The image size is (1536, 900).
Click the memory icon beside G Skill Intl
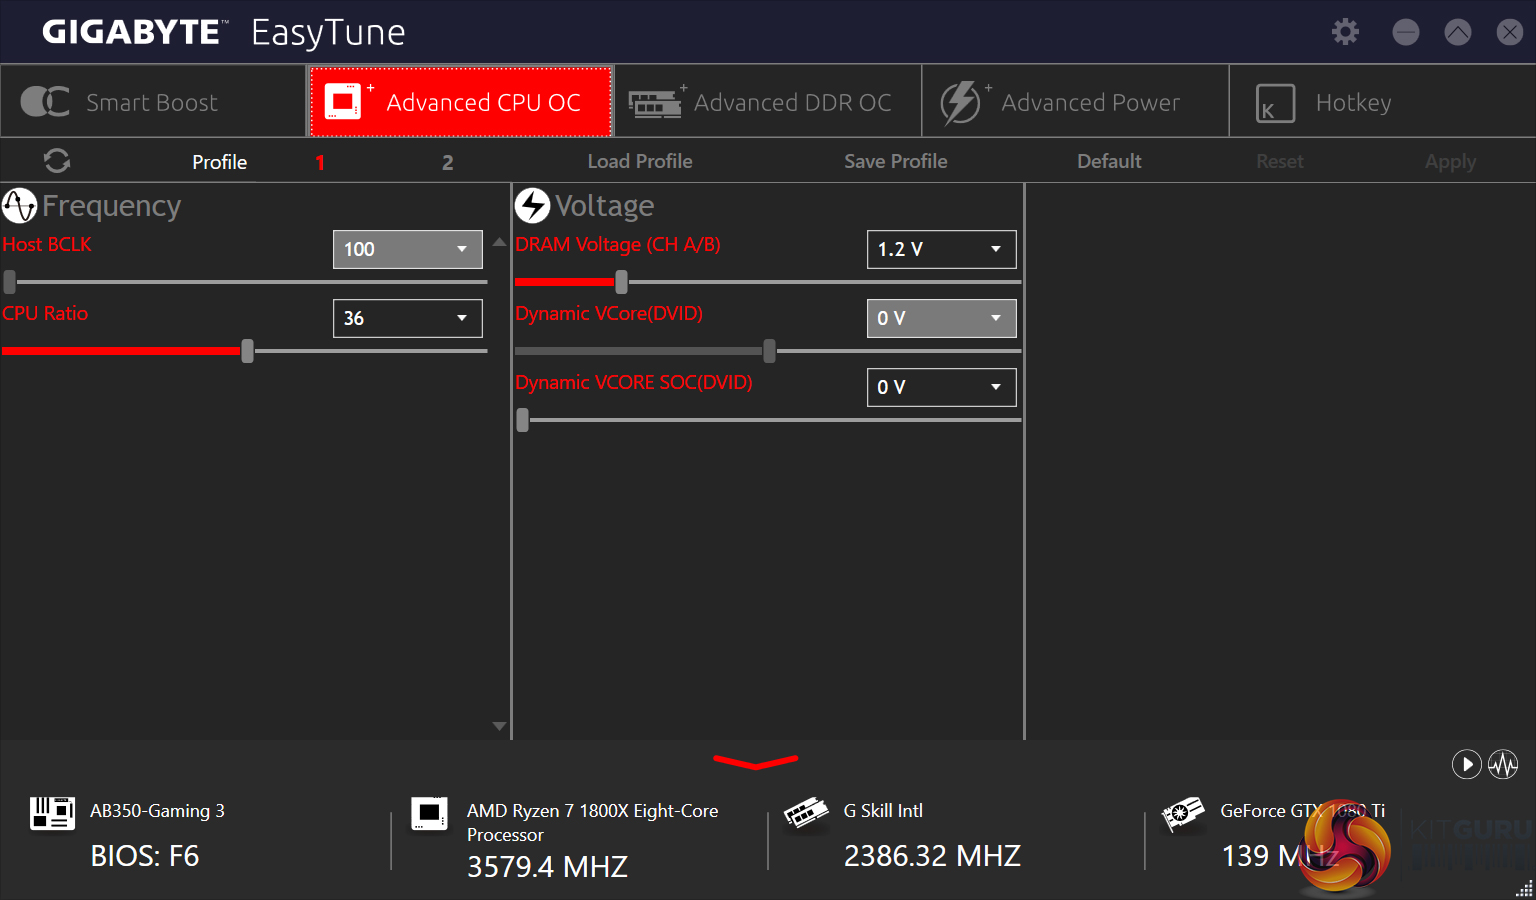tap(806, 813)
